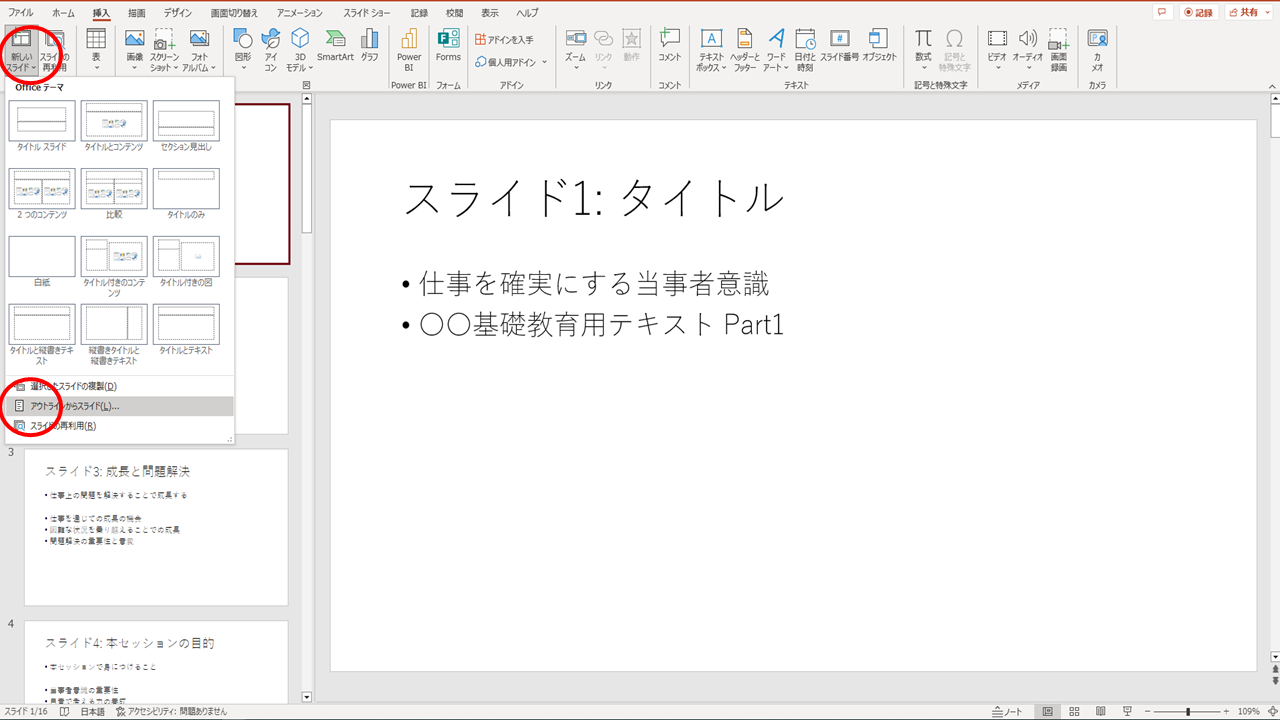Switch to the ホーム tab
Screen dimensions: 1280x720
[62, 13]
